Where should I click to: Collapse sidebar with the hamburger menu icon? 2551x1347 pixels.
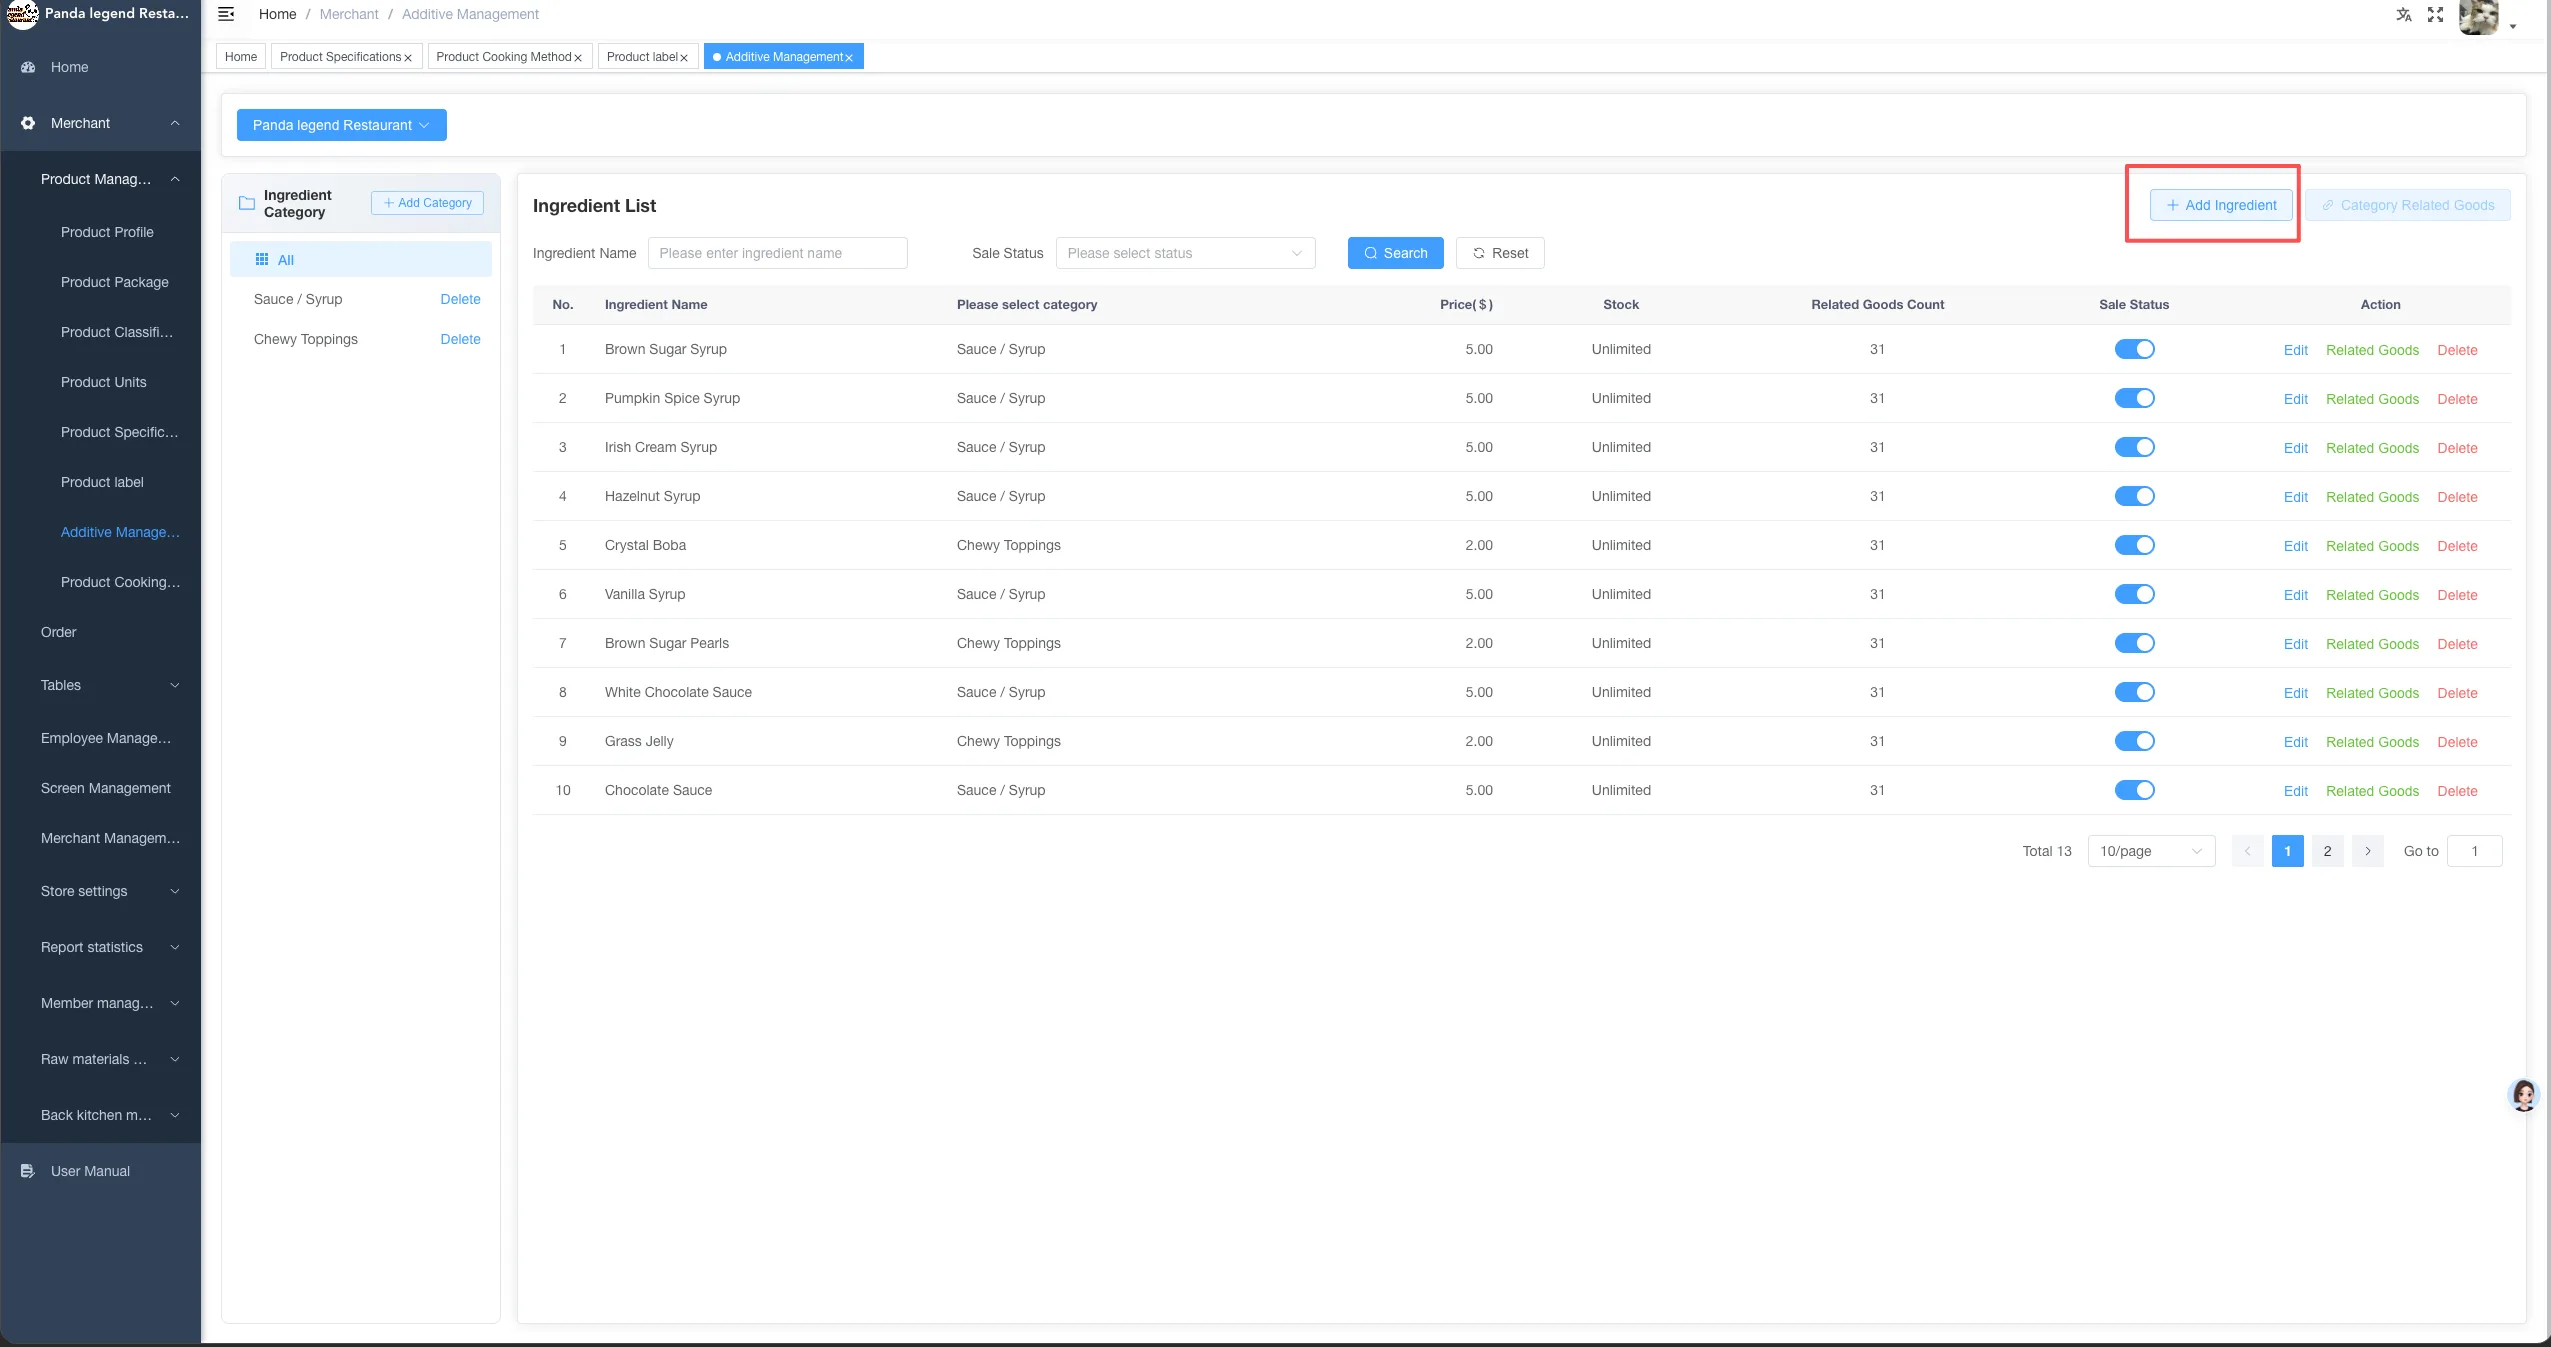pyautogui.click(x=227, y=14)
